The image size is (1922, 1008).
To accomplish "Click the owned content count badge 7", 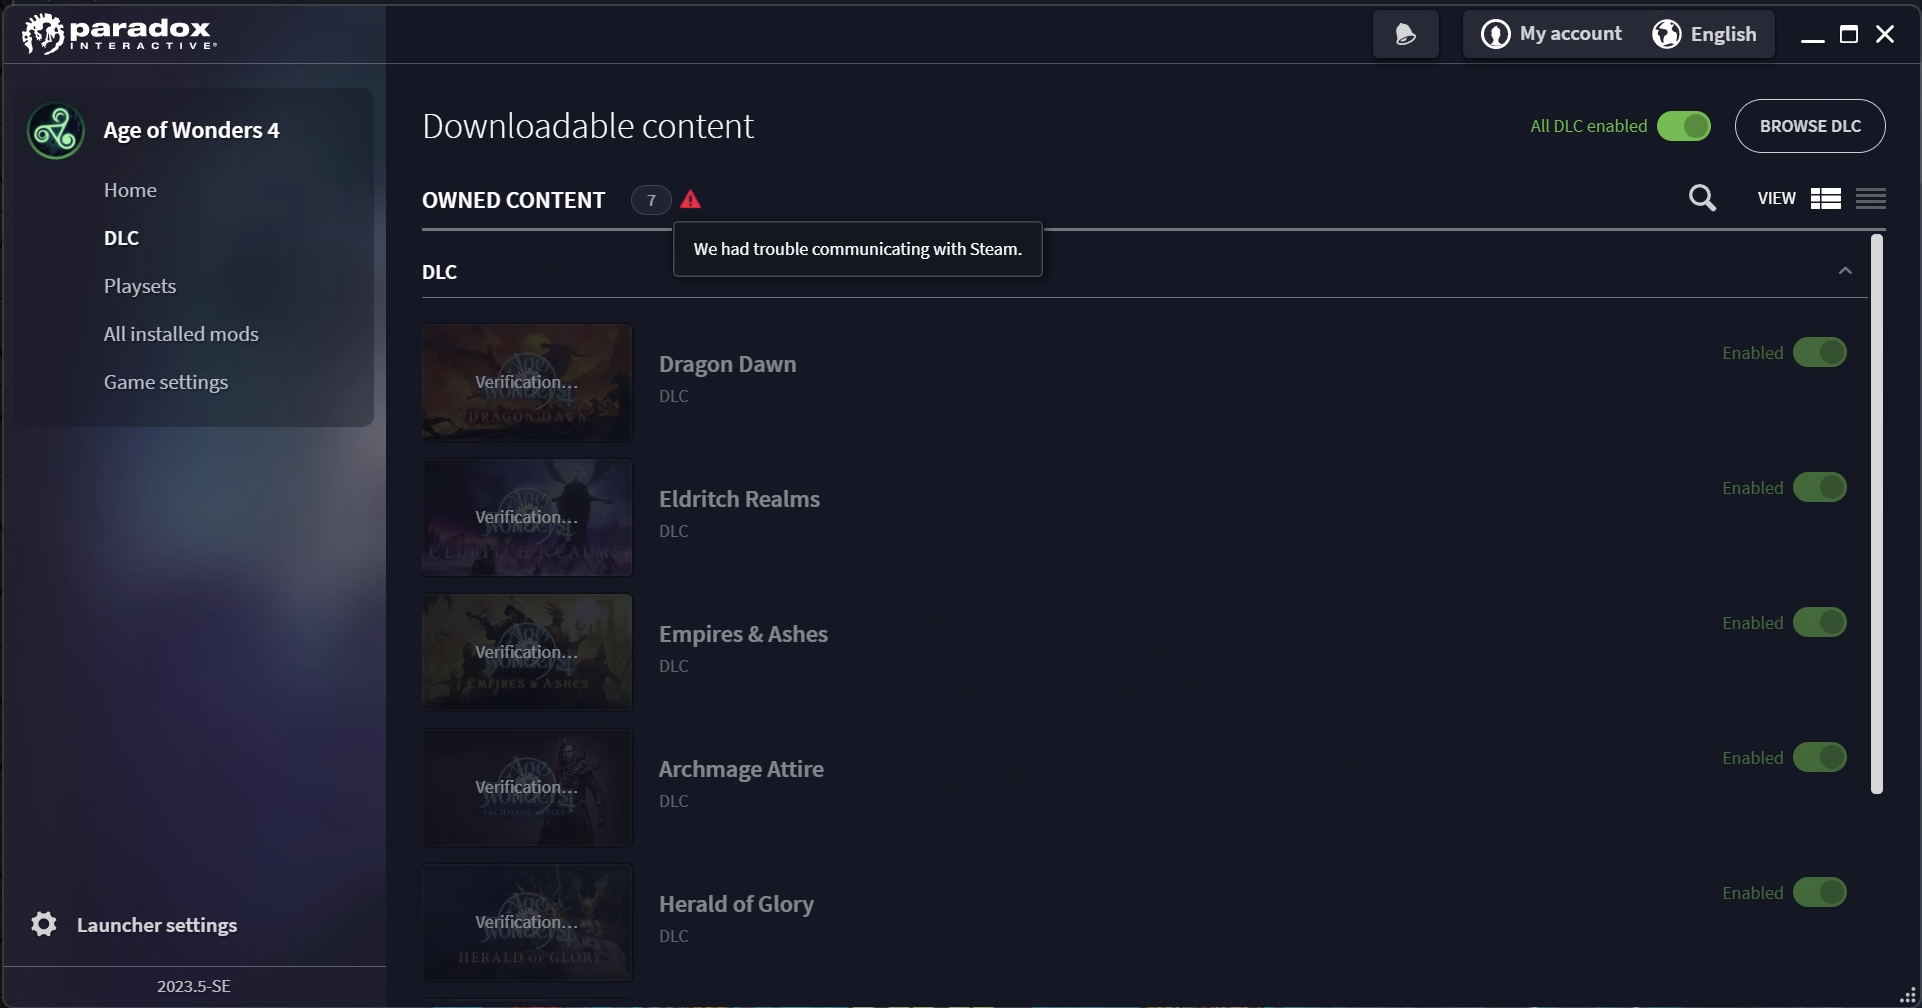I will click(x=651, y=200).
